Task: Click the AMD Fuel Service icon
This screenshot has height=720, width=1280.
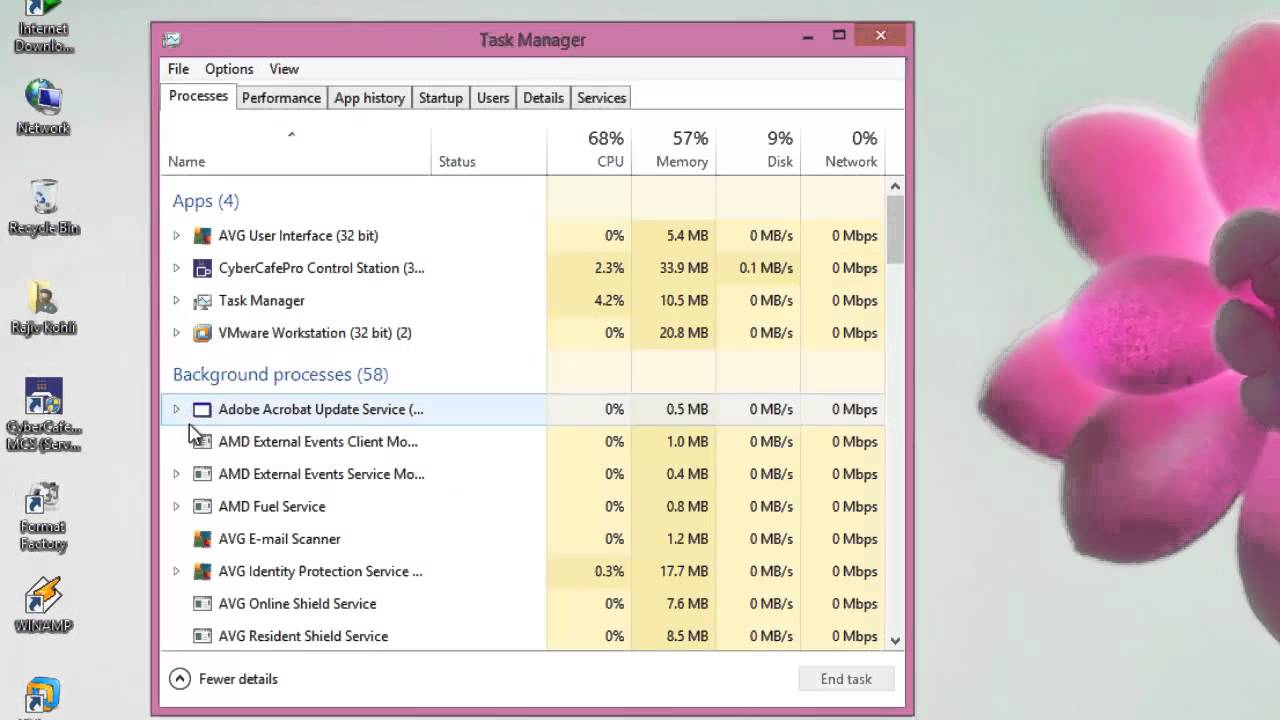Action: 202,507
